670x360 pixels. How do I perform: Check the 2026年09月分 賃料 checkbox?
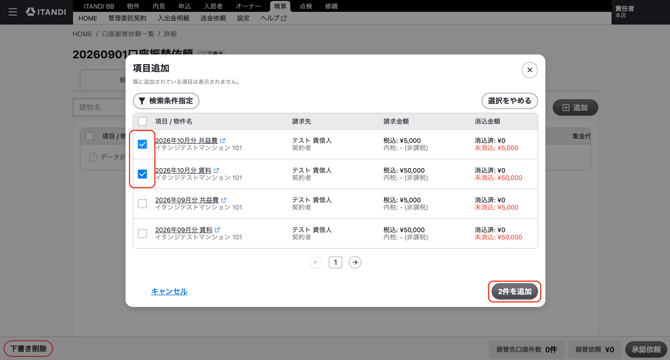(142, 234)
